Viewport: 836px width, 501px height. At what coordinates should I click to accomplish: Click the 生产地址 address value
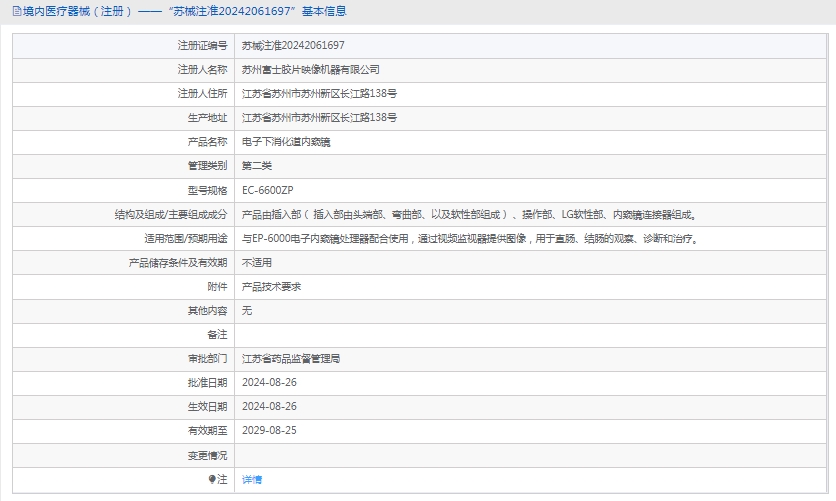pyautogui.click(x=319, y=118)
